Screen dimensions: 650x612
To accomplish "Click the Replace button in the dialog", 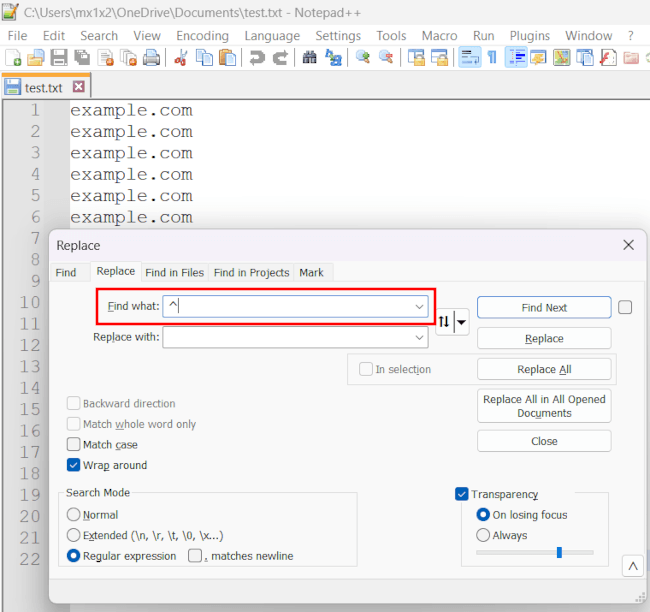I will coord(544,338).
